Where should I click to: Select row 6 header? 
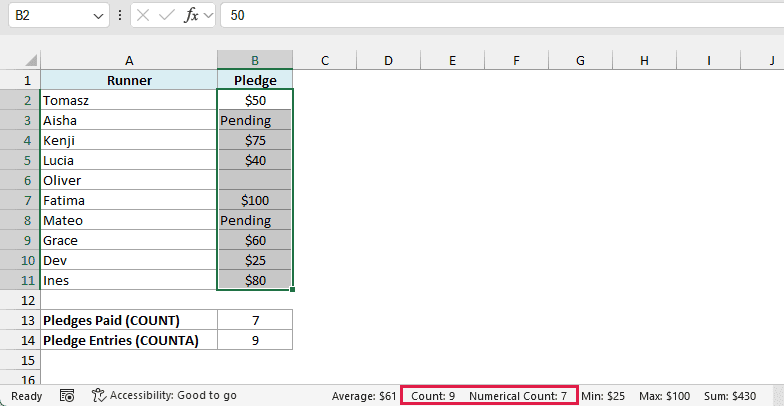pos(20,180)
